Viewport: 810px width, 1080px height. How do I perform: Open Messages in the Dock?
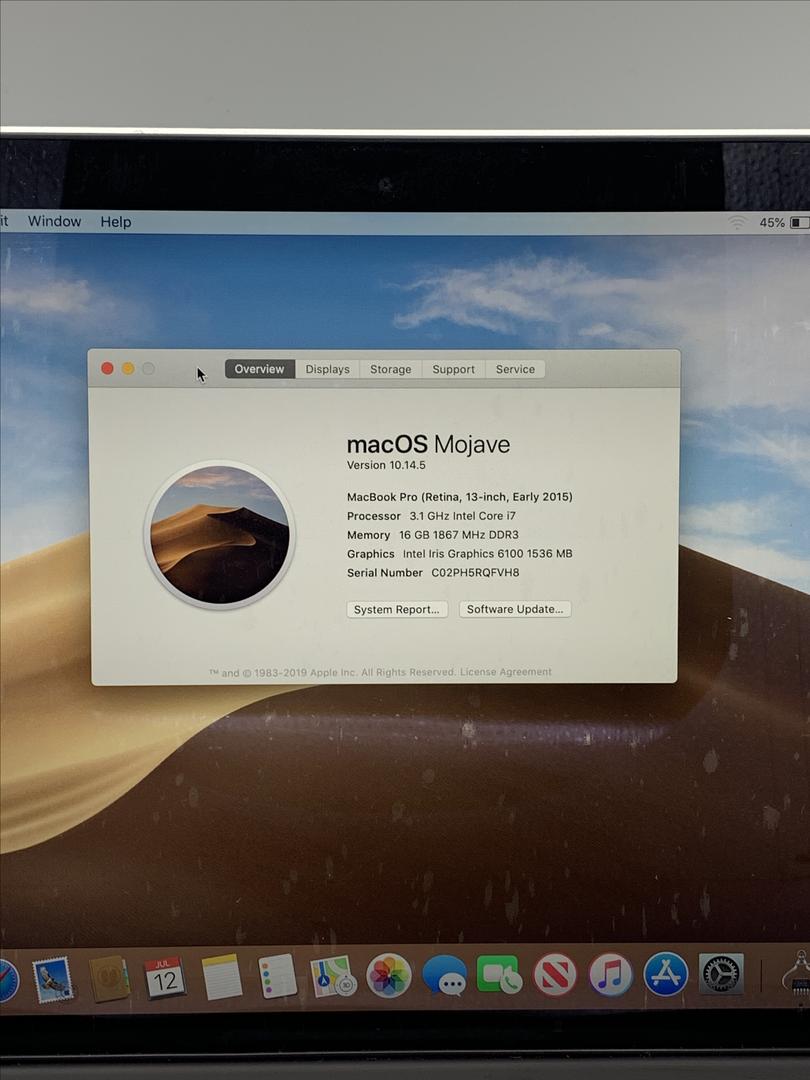(x=444, y=975)
